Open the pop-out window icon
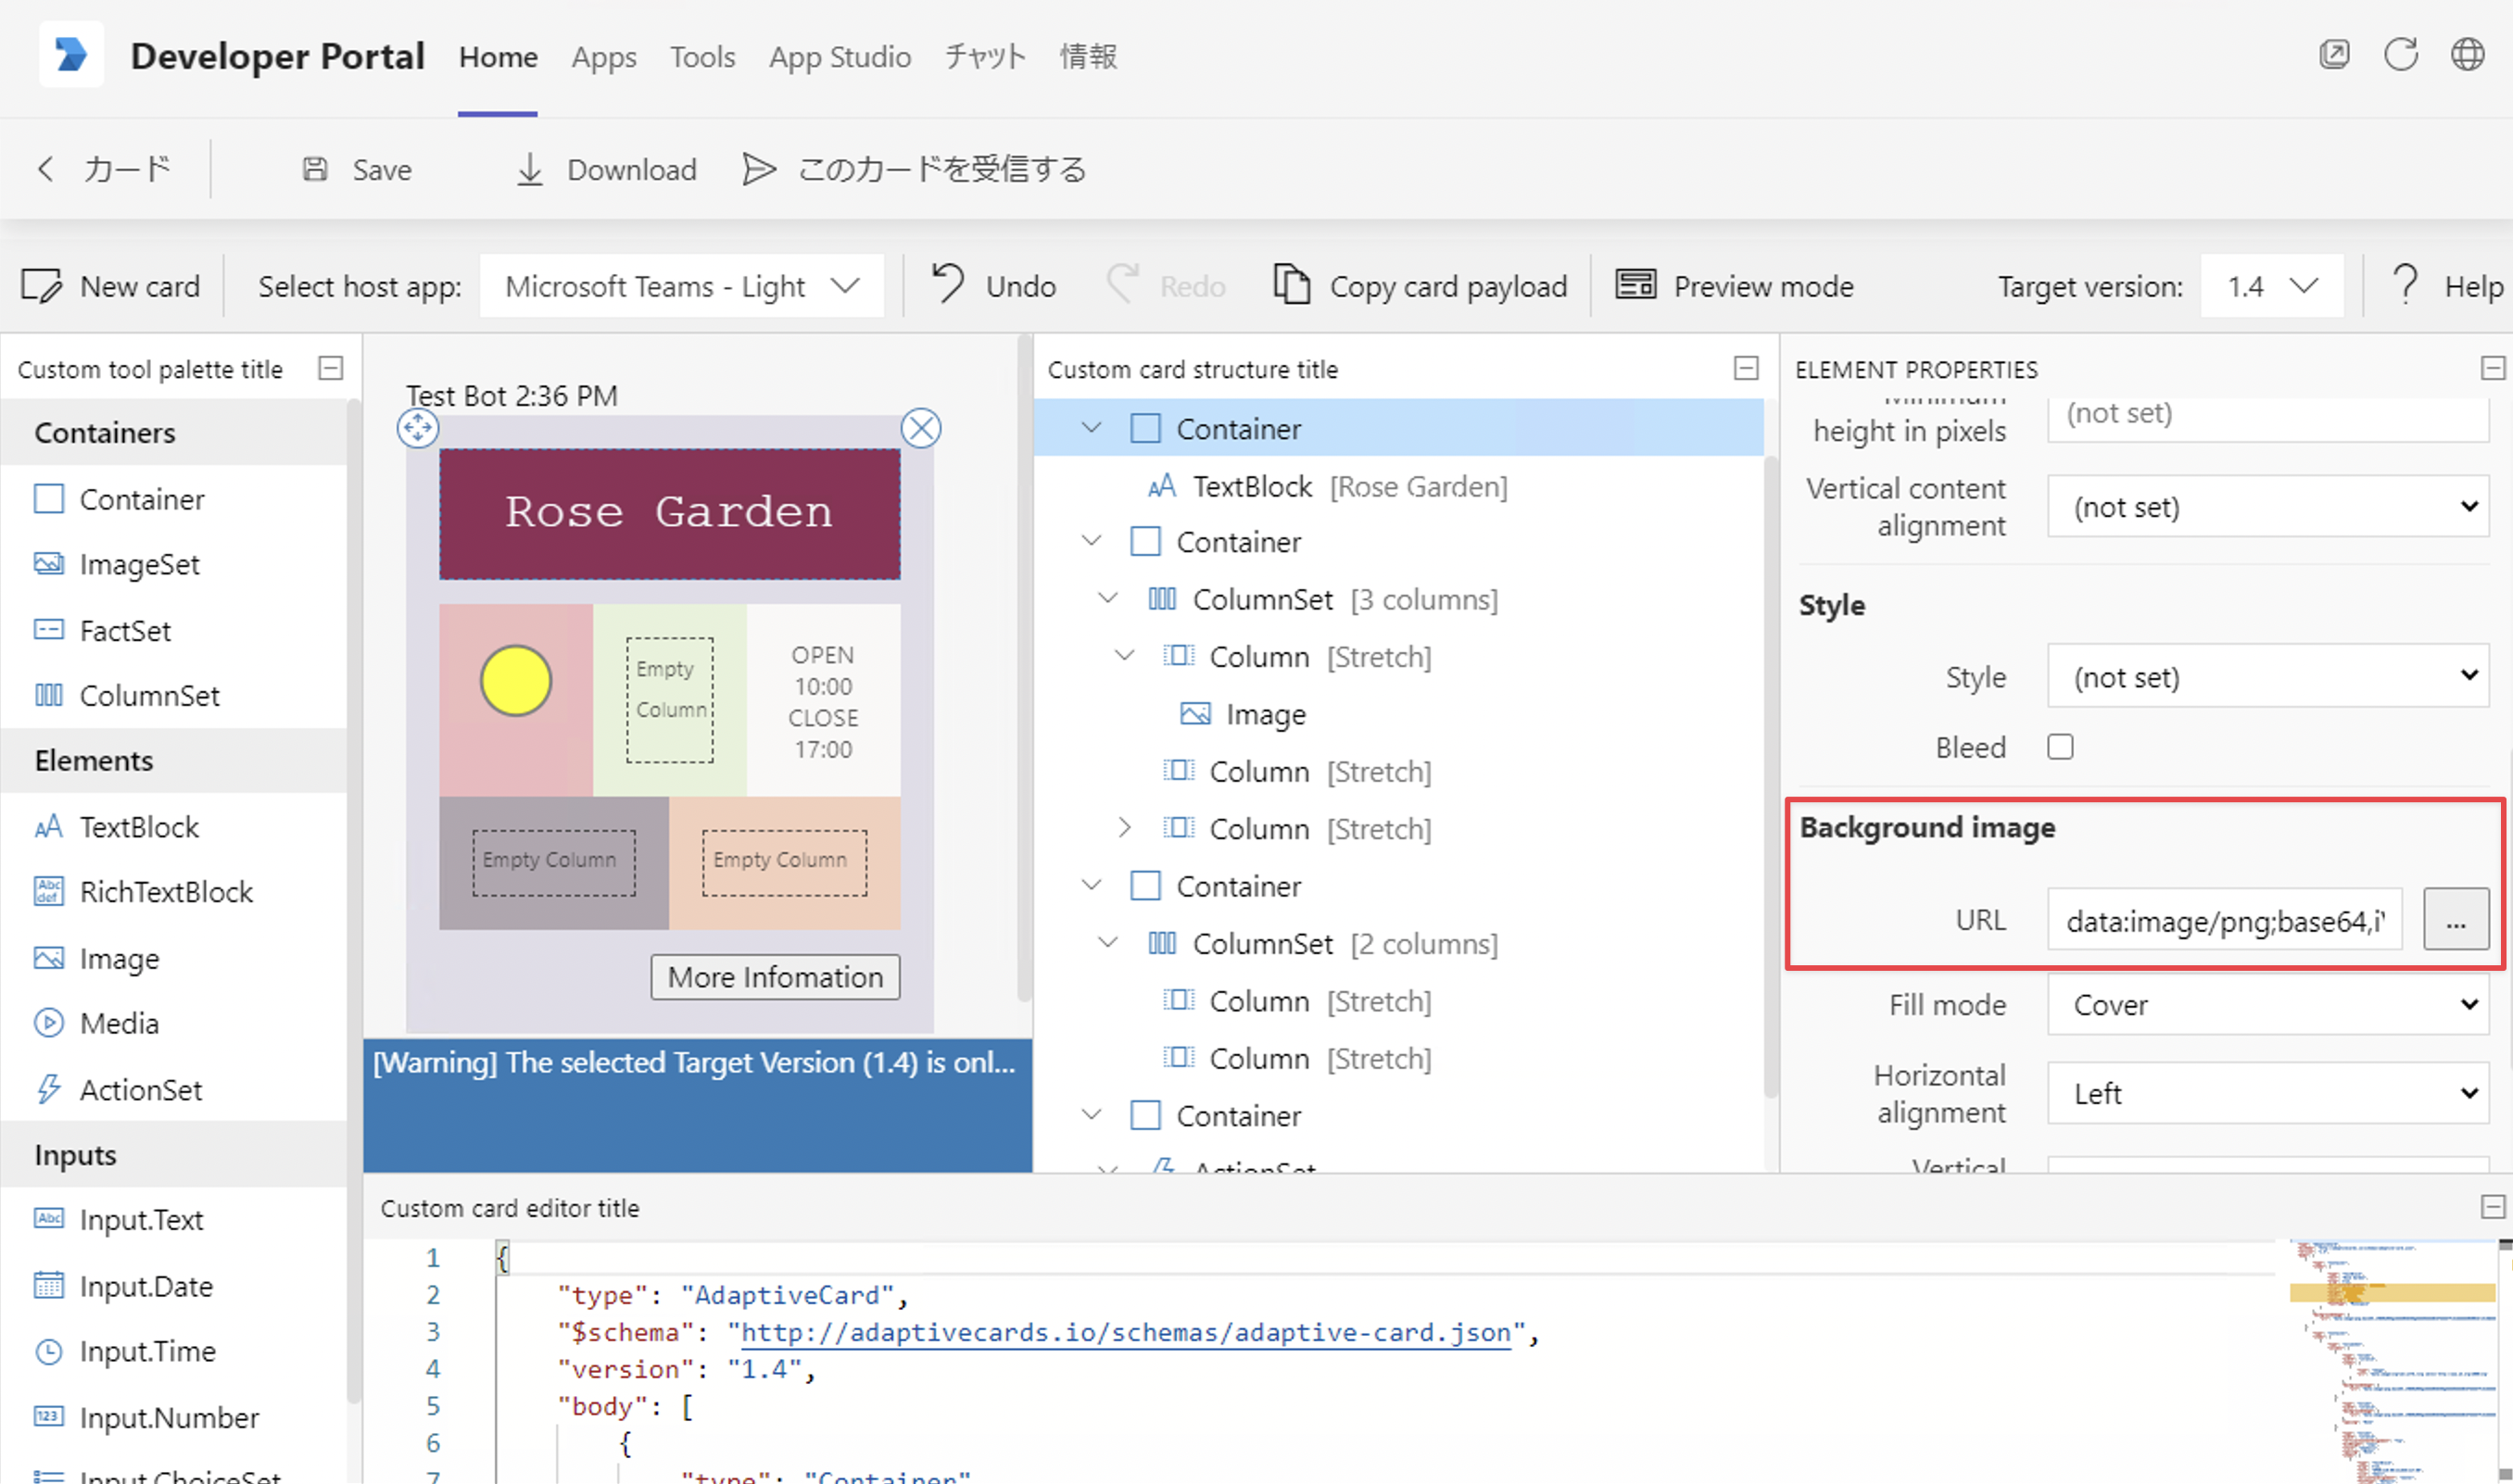2513x1484 pixels. click(2334, 54)
